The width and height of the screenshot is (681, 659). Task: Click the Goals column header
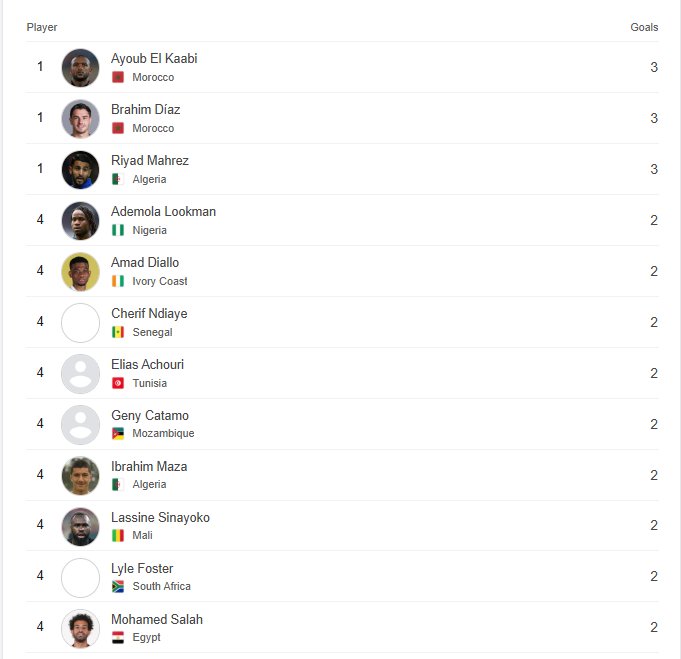[x=644, y=27]
